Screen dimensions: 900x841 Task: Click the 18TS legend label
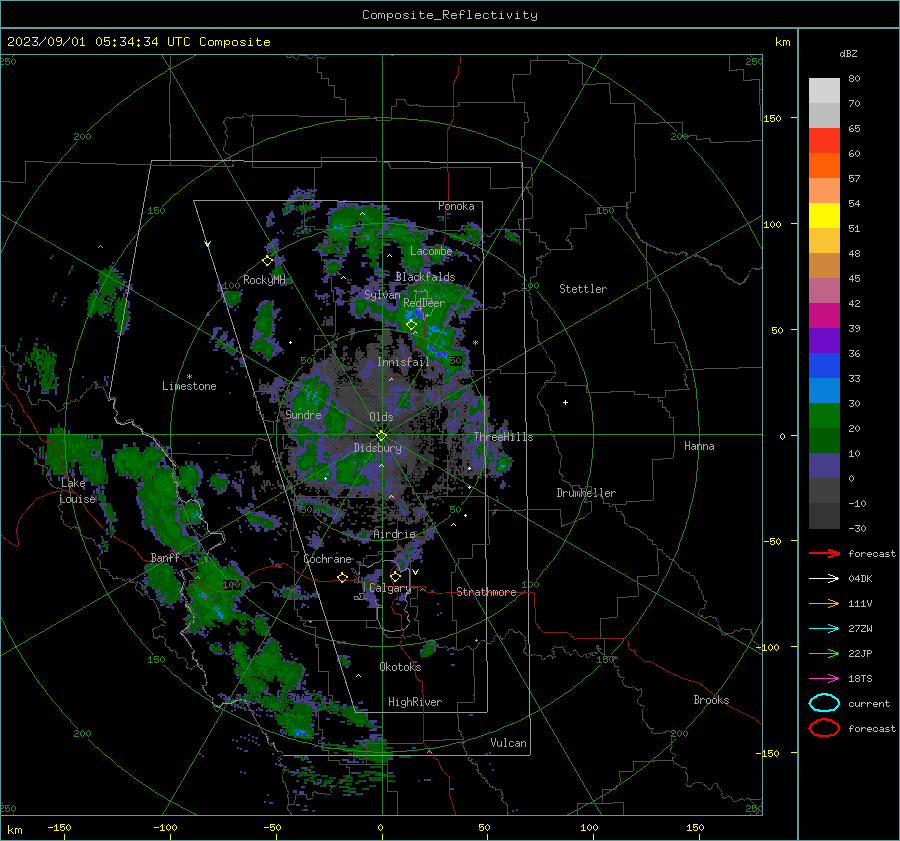(x=860, y=679)
